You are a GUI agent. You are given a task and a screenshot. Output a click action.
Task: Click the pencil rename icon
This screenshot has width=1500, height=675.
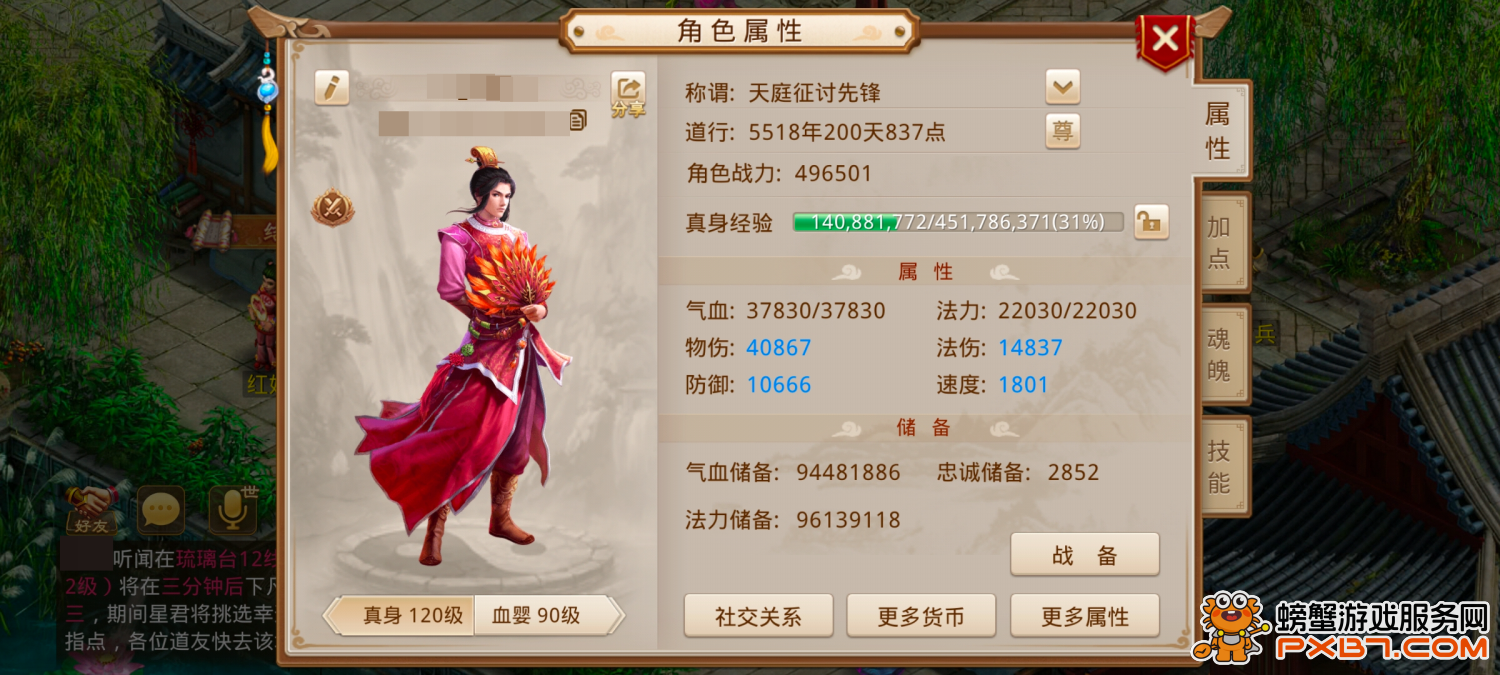pyautogui.click(x=332, y=88)
